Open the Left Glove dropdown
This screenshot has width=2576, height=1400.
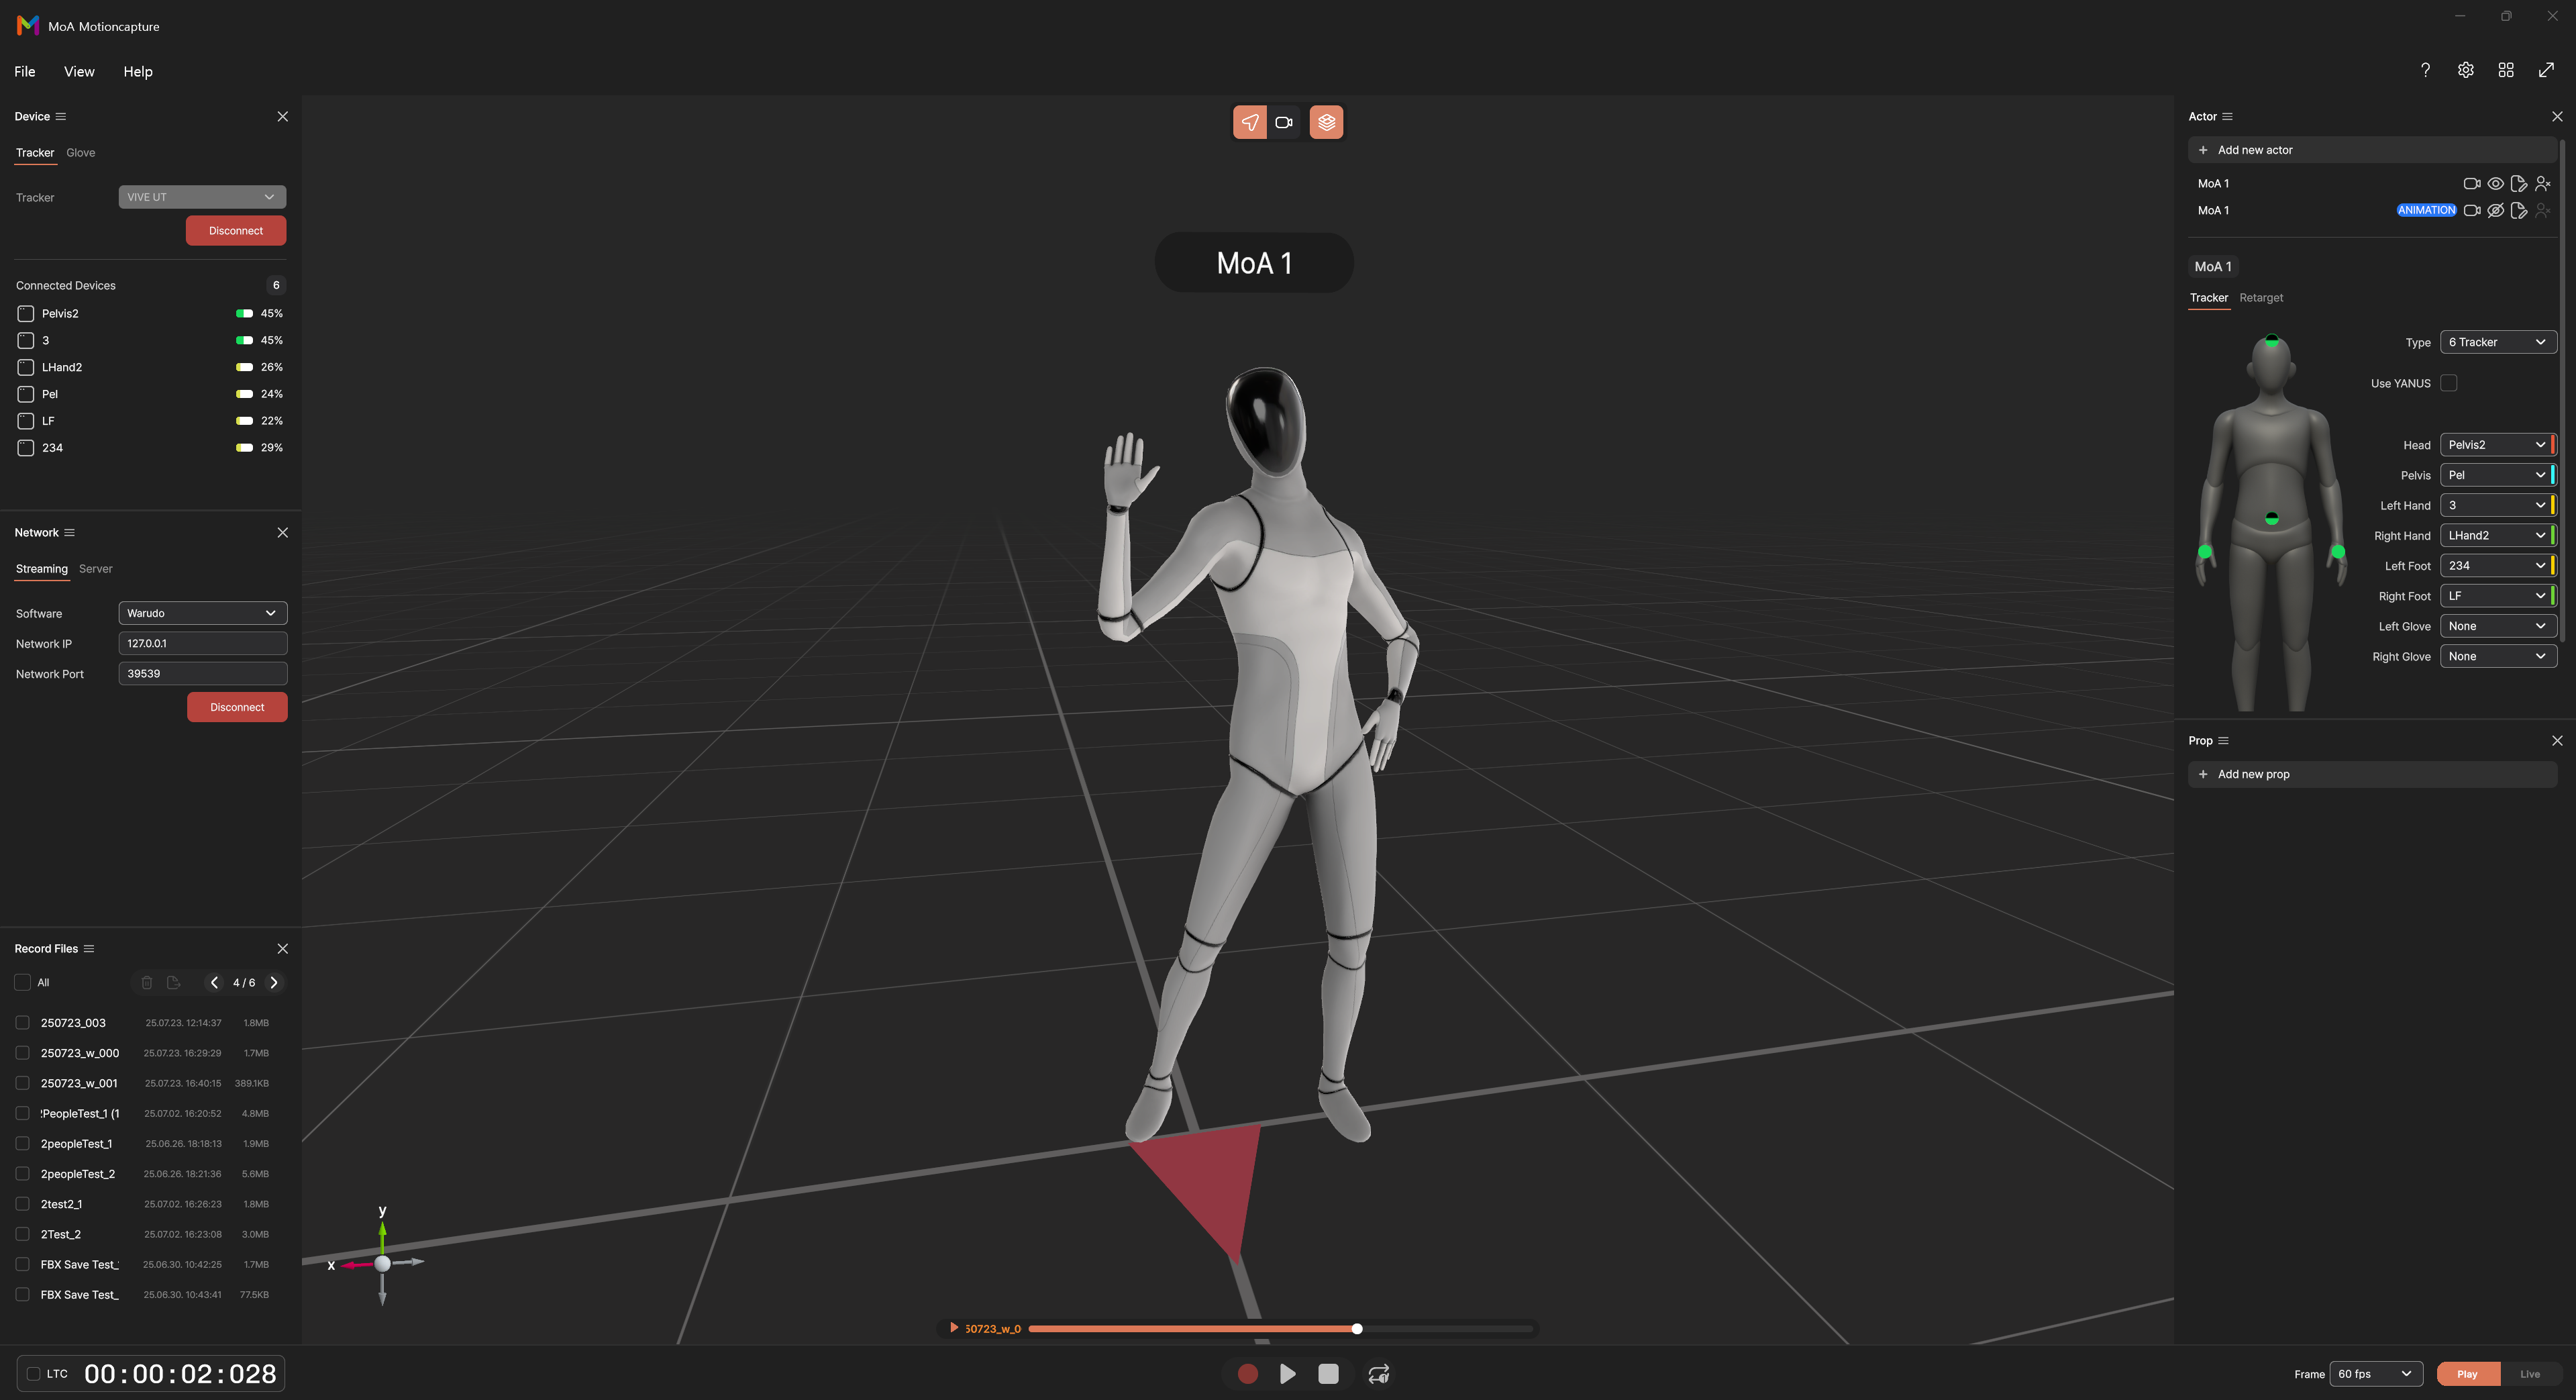(2498, 626)
